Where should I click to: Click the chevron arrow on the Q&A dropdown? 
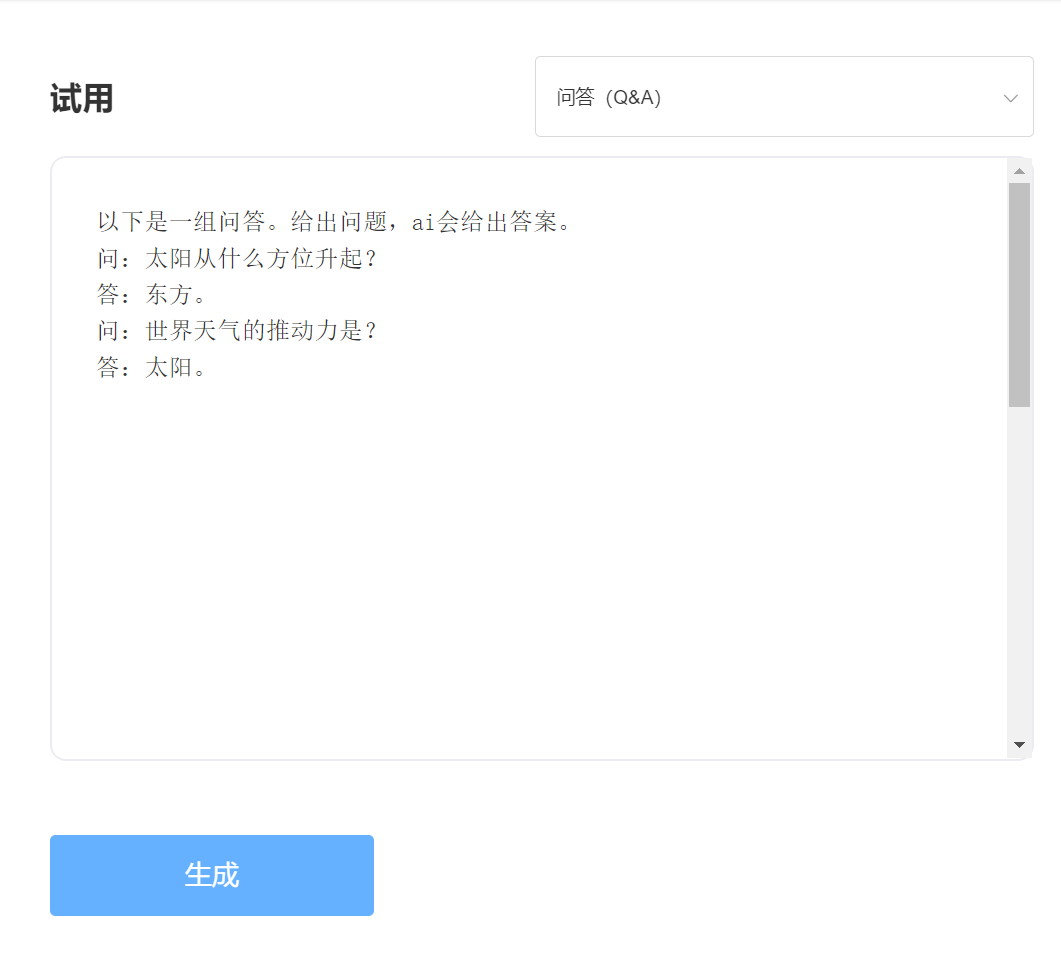coord(1010,97)
